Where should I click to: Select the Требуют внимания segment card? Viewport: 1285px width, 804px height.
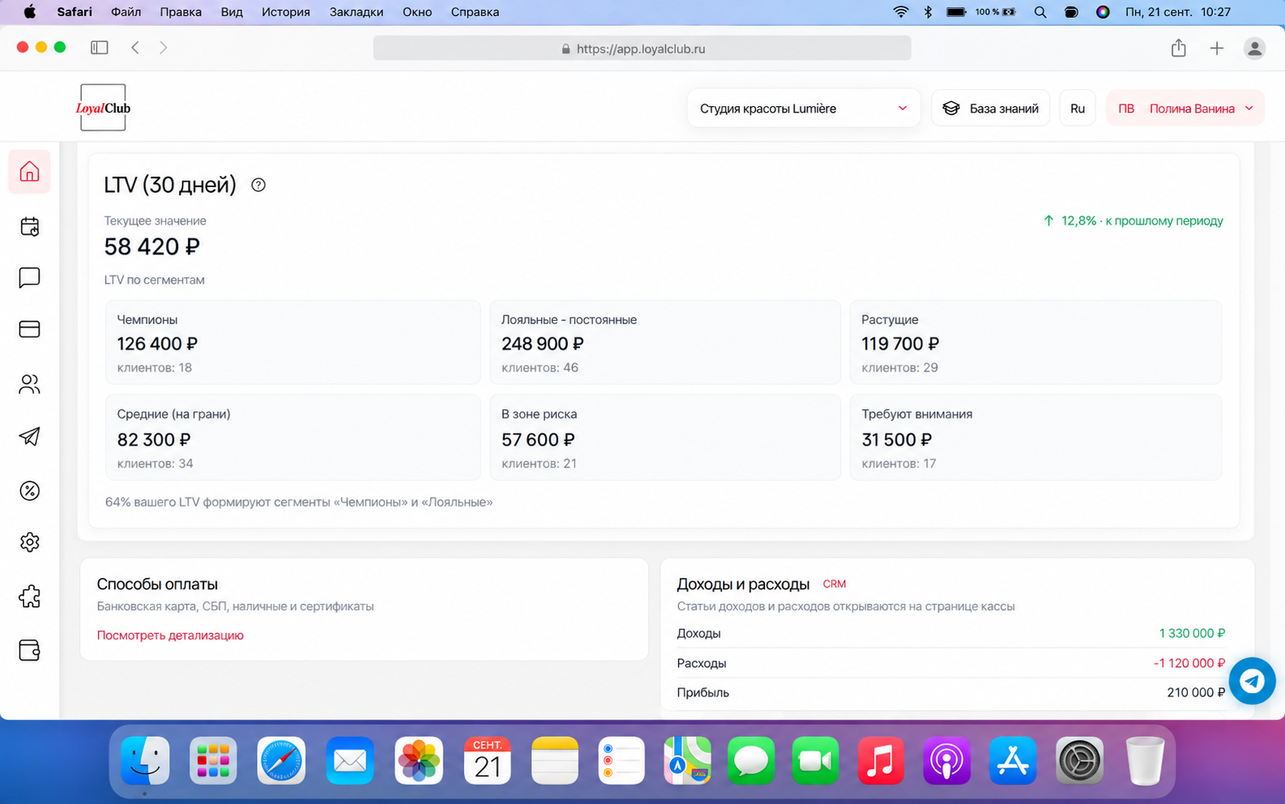pos(1036,437)
